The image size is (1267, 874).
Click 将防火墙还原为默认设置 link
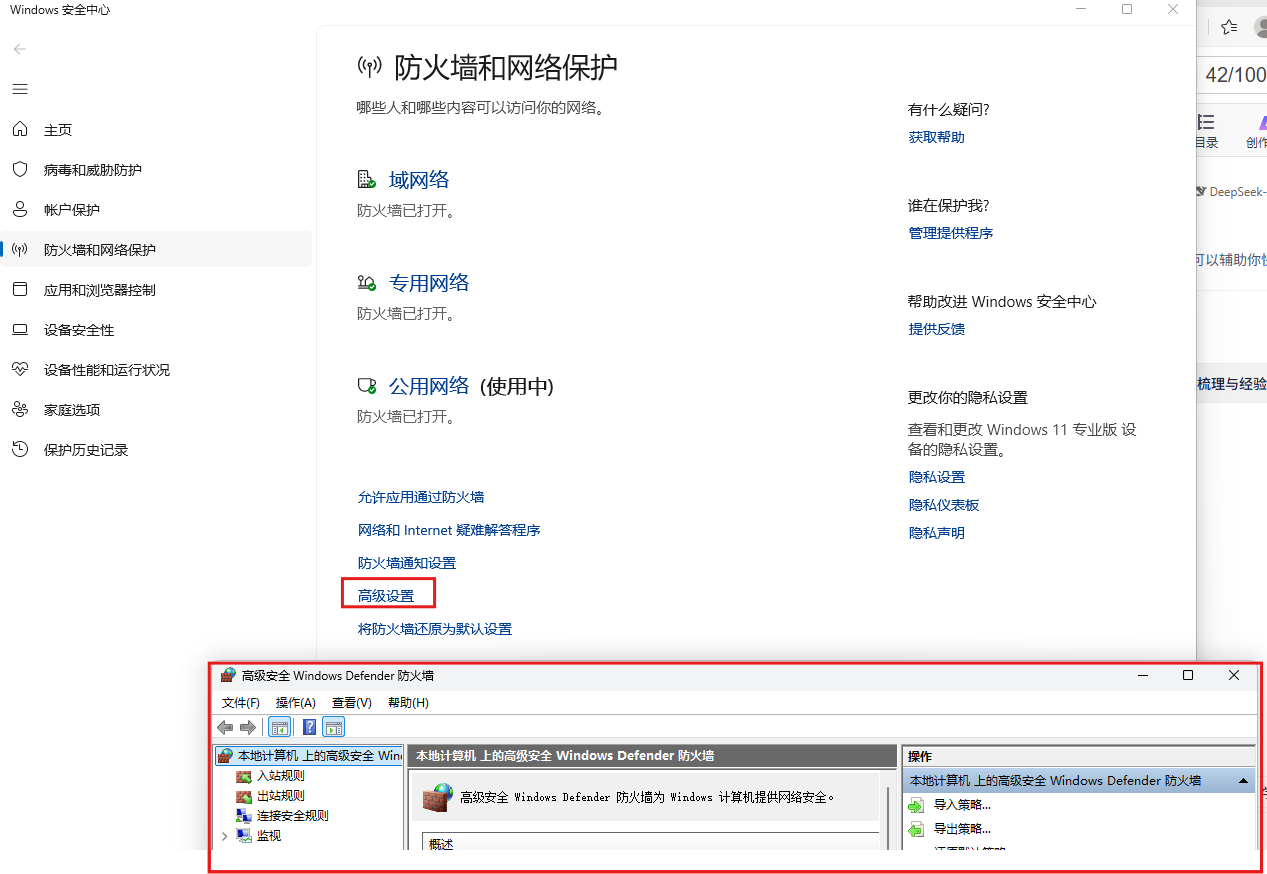435,629
